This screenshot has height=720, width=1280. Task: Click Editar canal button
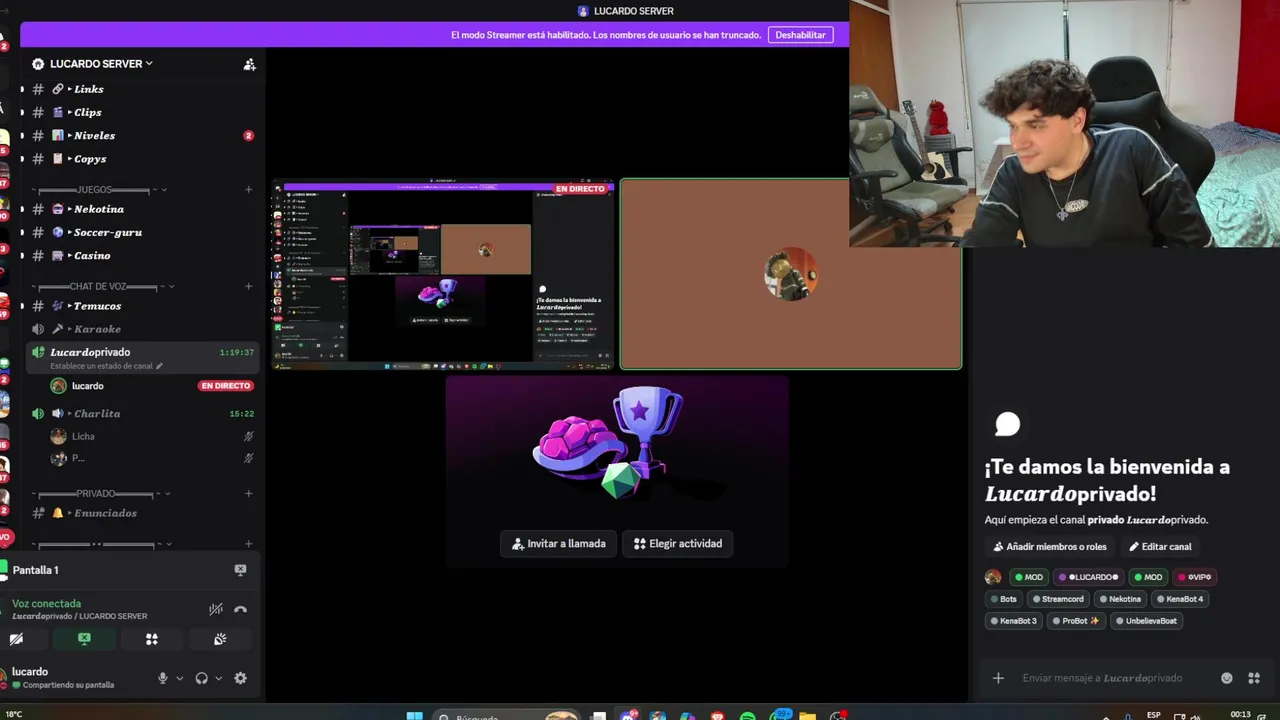[x=1161, y=547]
